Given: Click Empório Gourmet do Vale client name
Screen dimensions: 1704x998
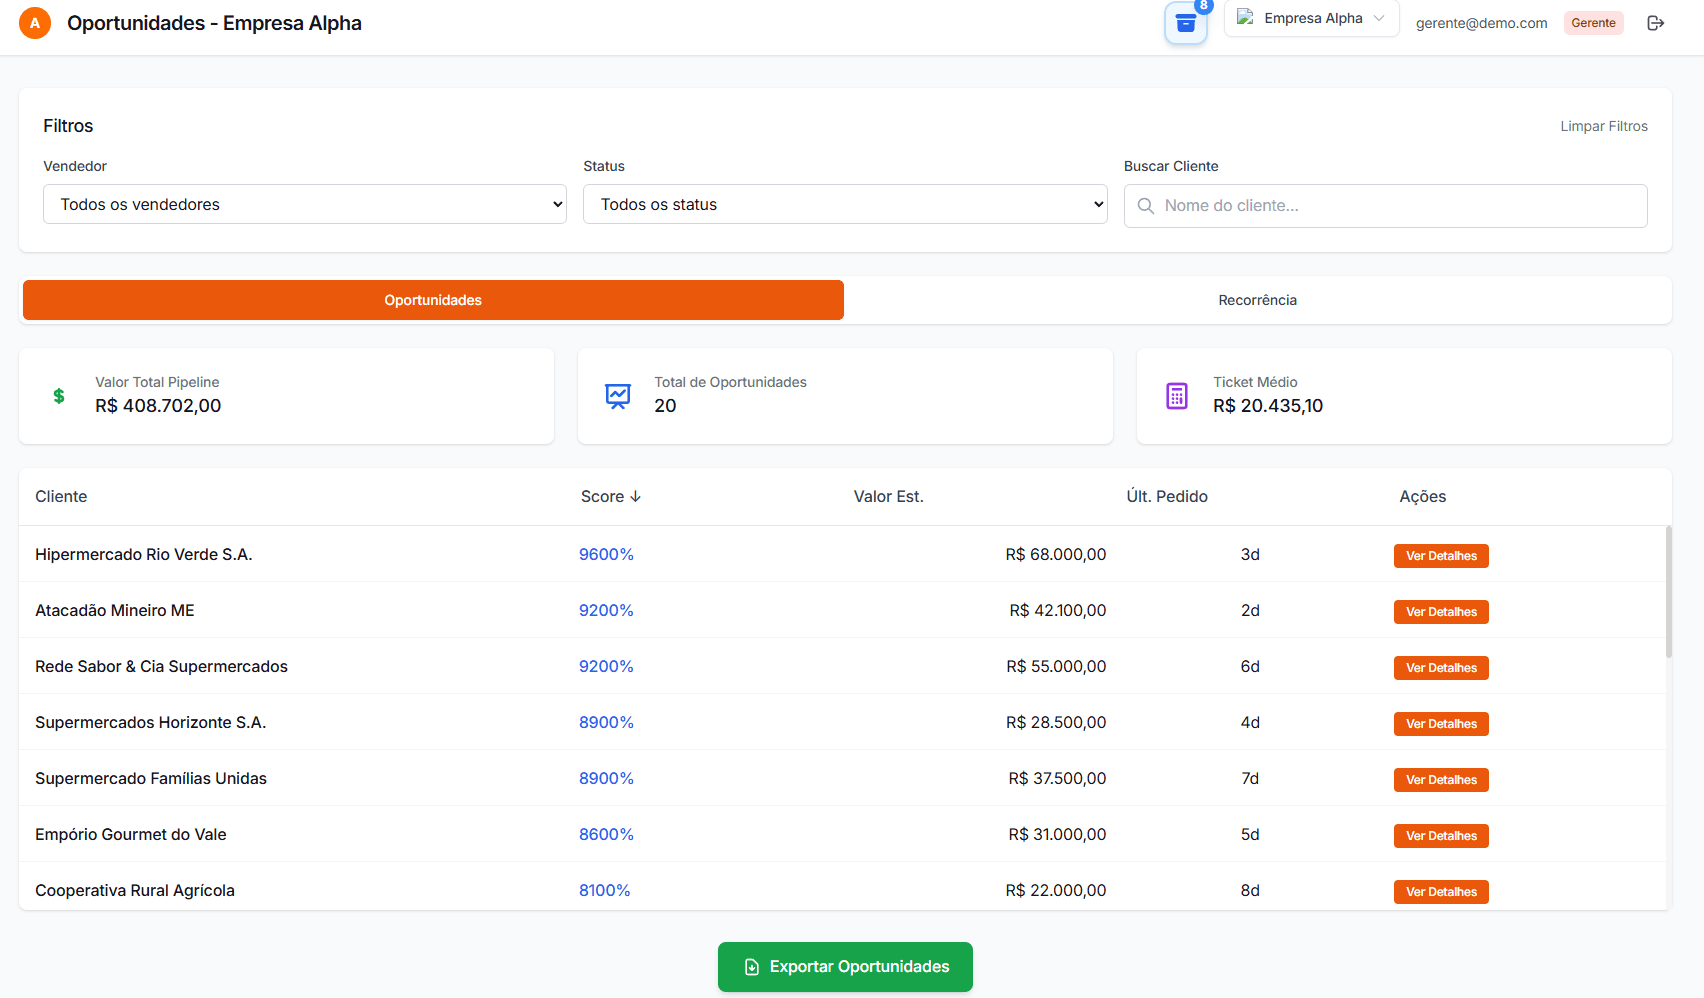Looking at the screenshot, I should tap(131, 835).
